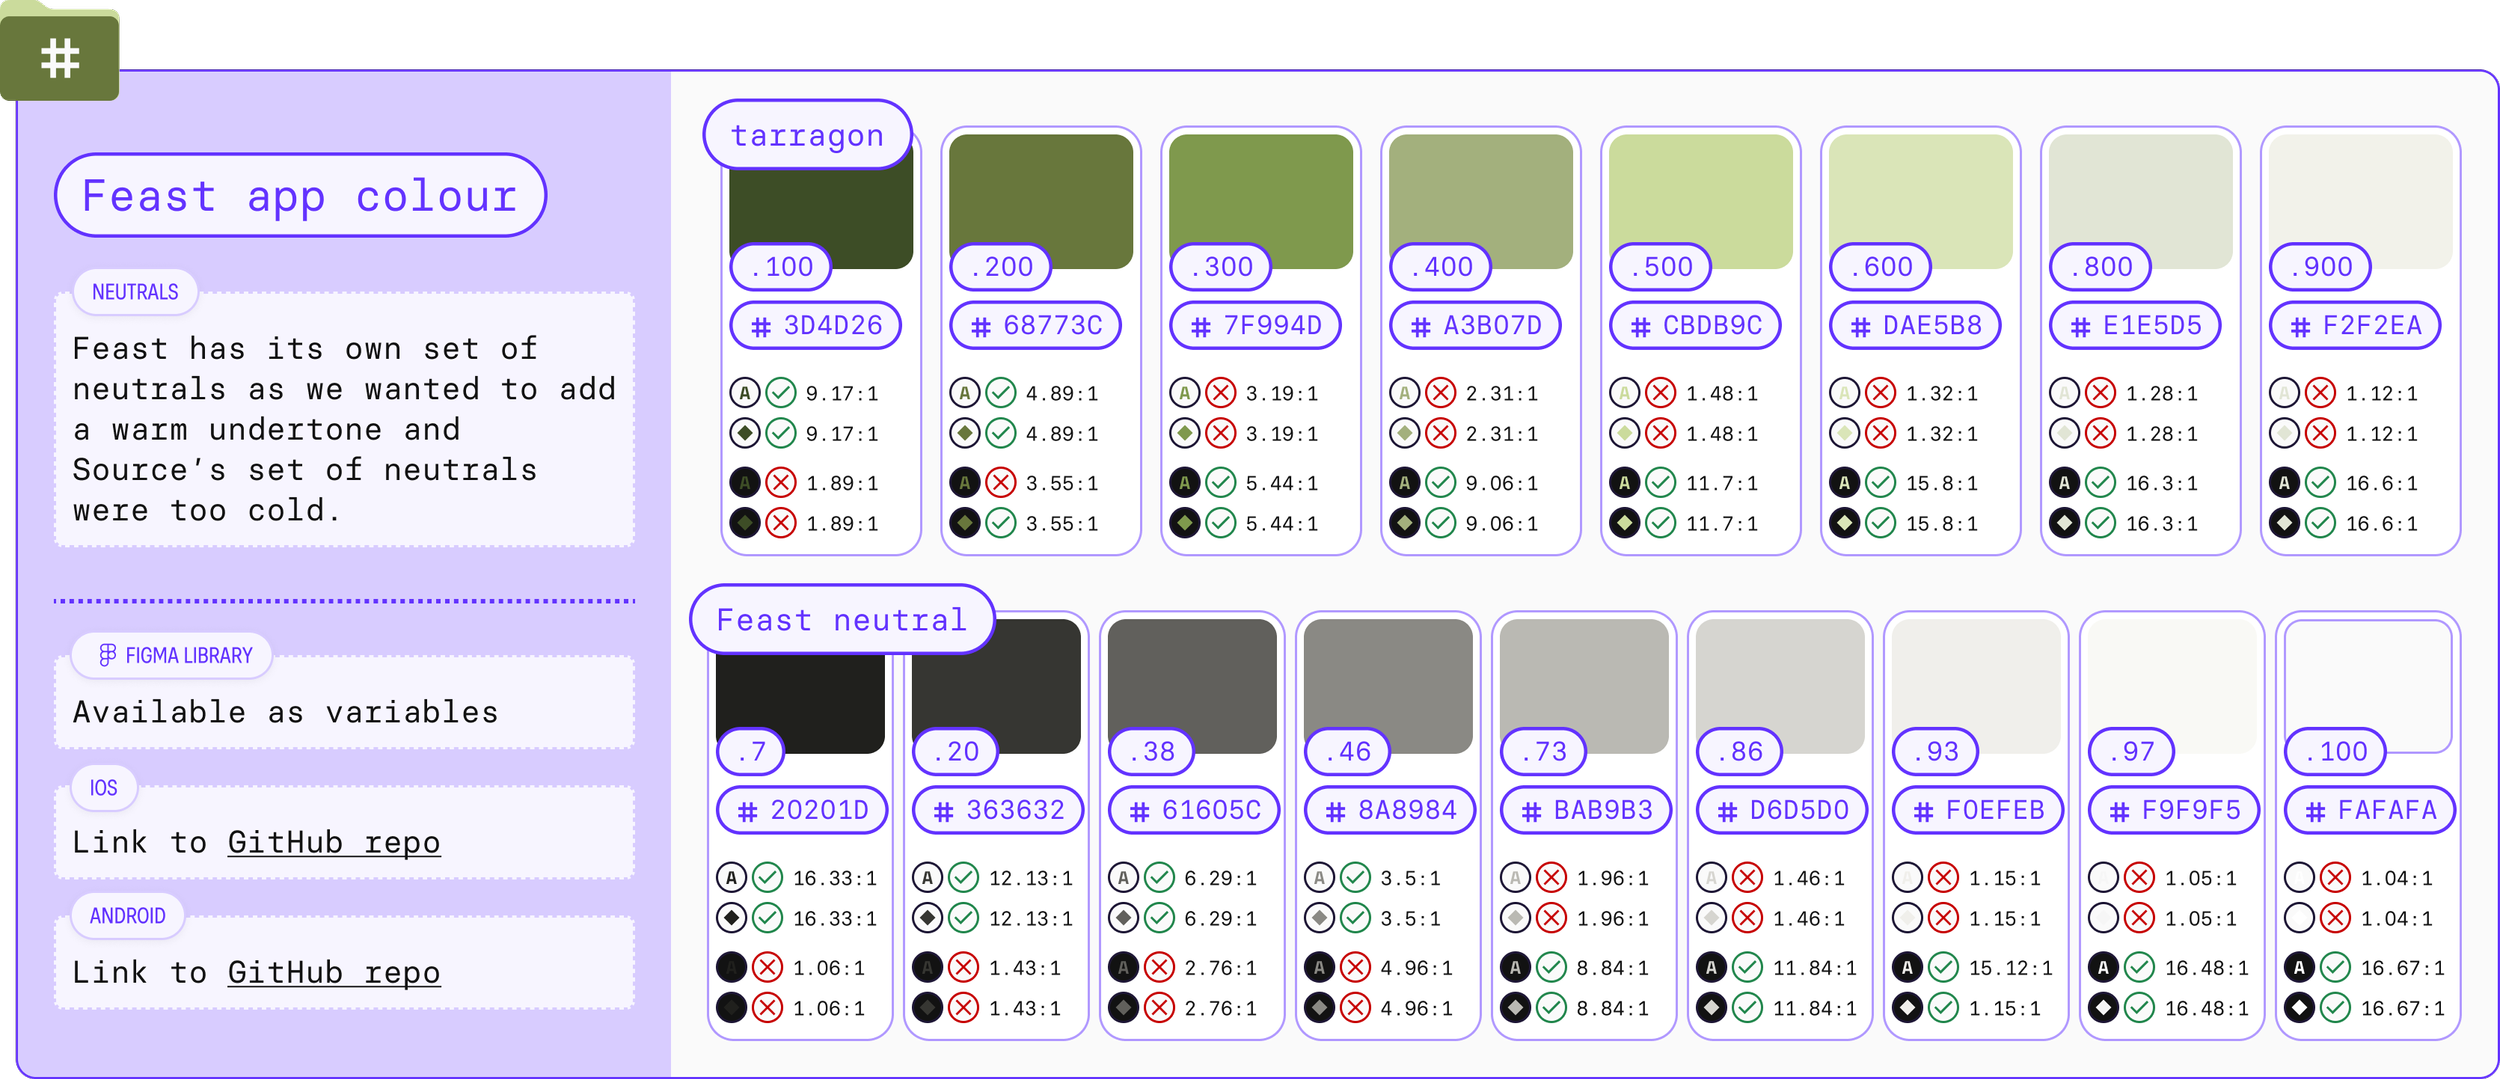Select the neutral .20 step label
The image size is (2500, 1079).
click(956, 752)
